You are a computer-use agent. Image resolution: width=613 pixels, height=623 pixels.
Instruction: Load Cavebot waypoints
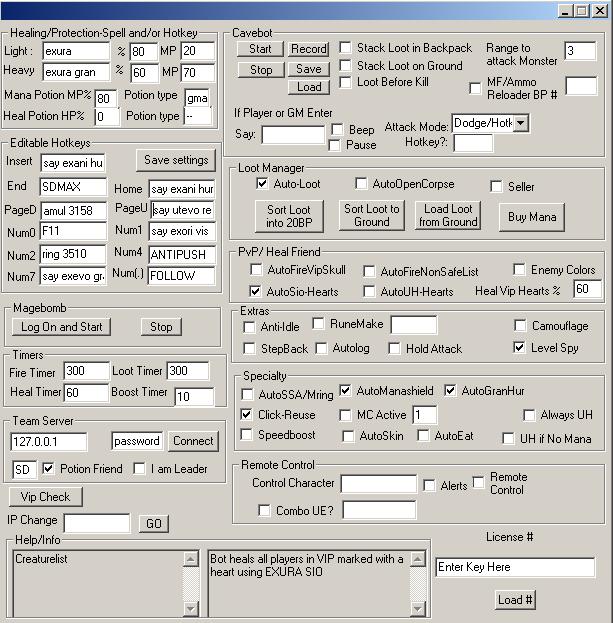[x=309, y=87]
